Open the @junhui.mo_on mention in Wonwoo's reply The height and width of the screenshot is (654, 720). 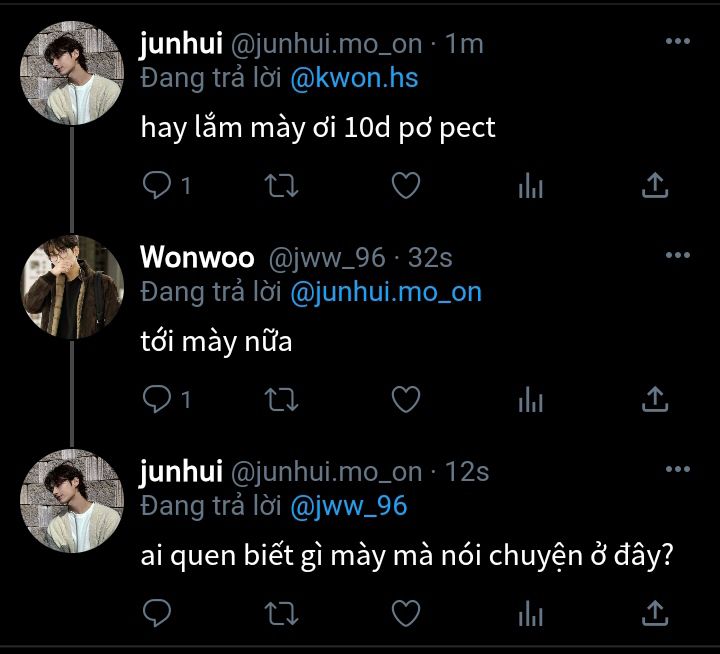point(386,292)
